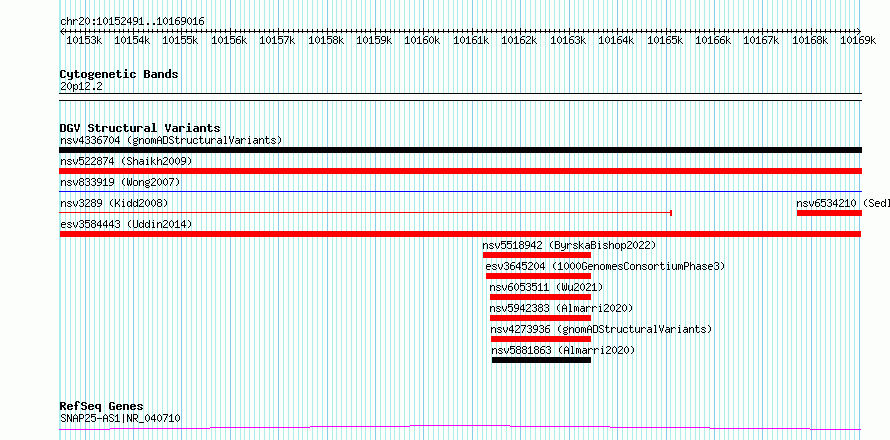Click the nsv6534210 variant label

pyautogui.click(x=842, y=203)
